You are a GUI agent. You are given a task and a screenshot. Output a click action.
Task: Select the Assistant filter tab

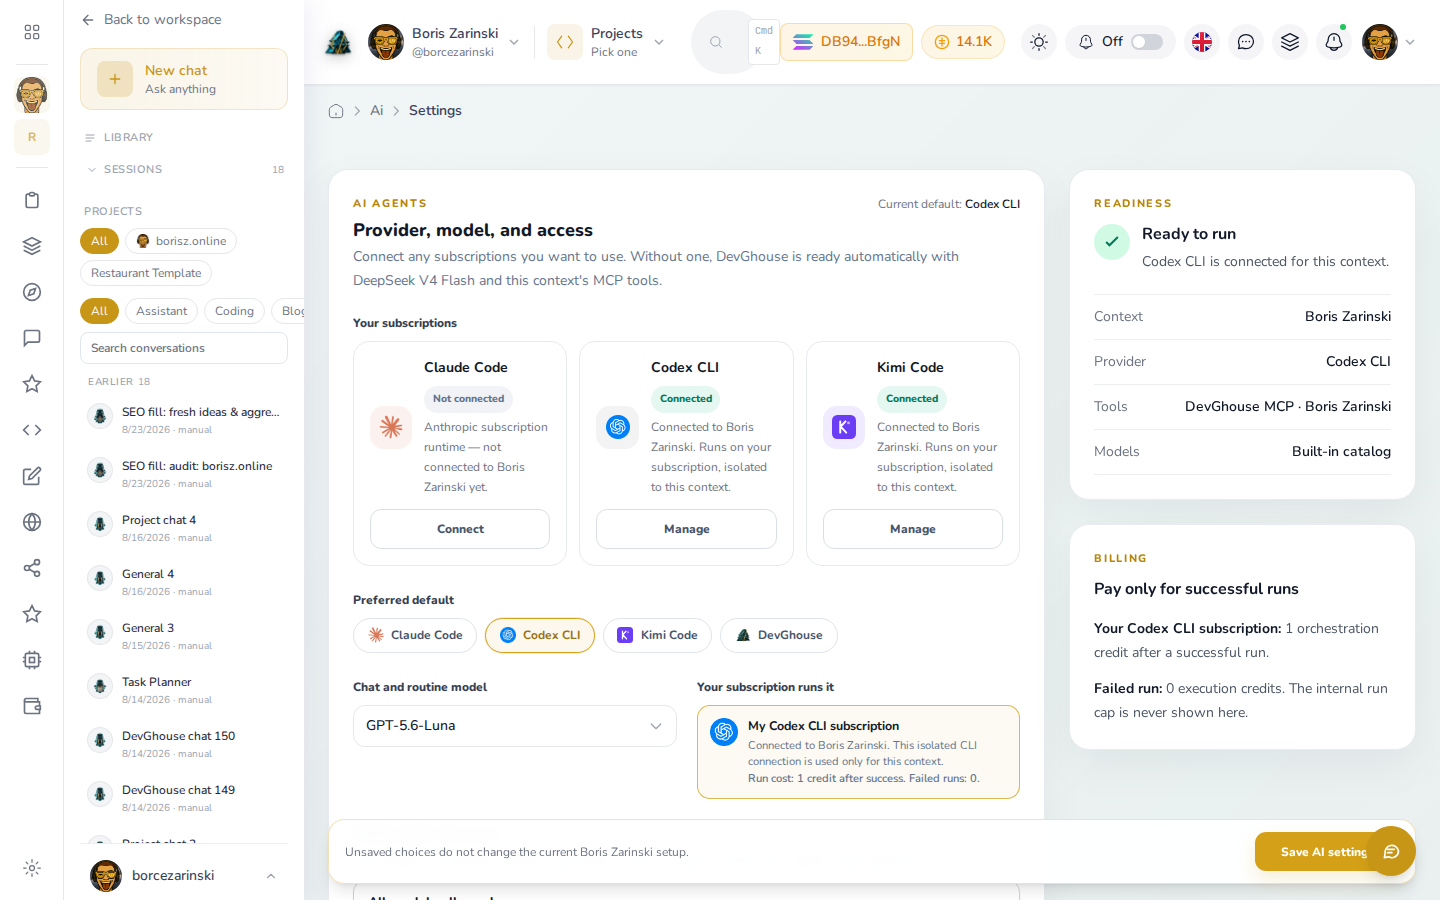162,311
